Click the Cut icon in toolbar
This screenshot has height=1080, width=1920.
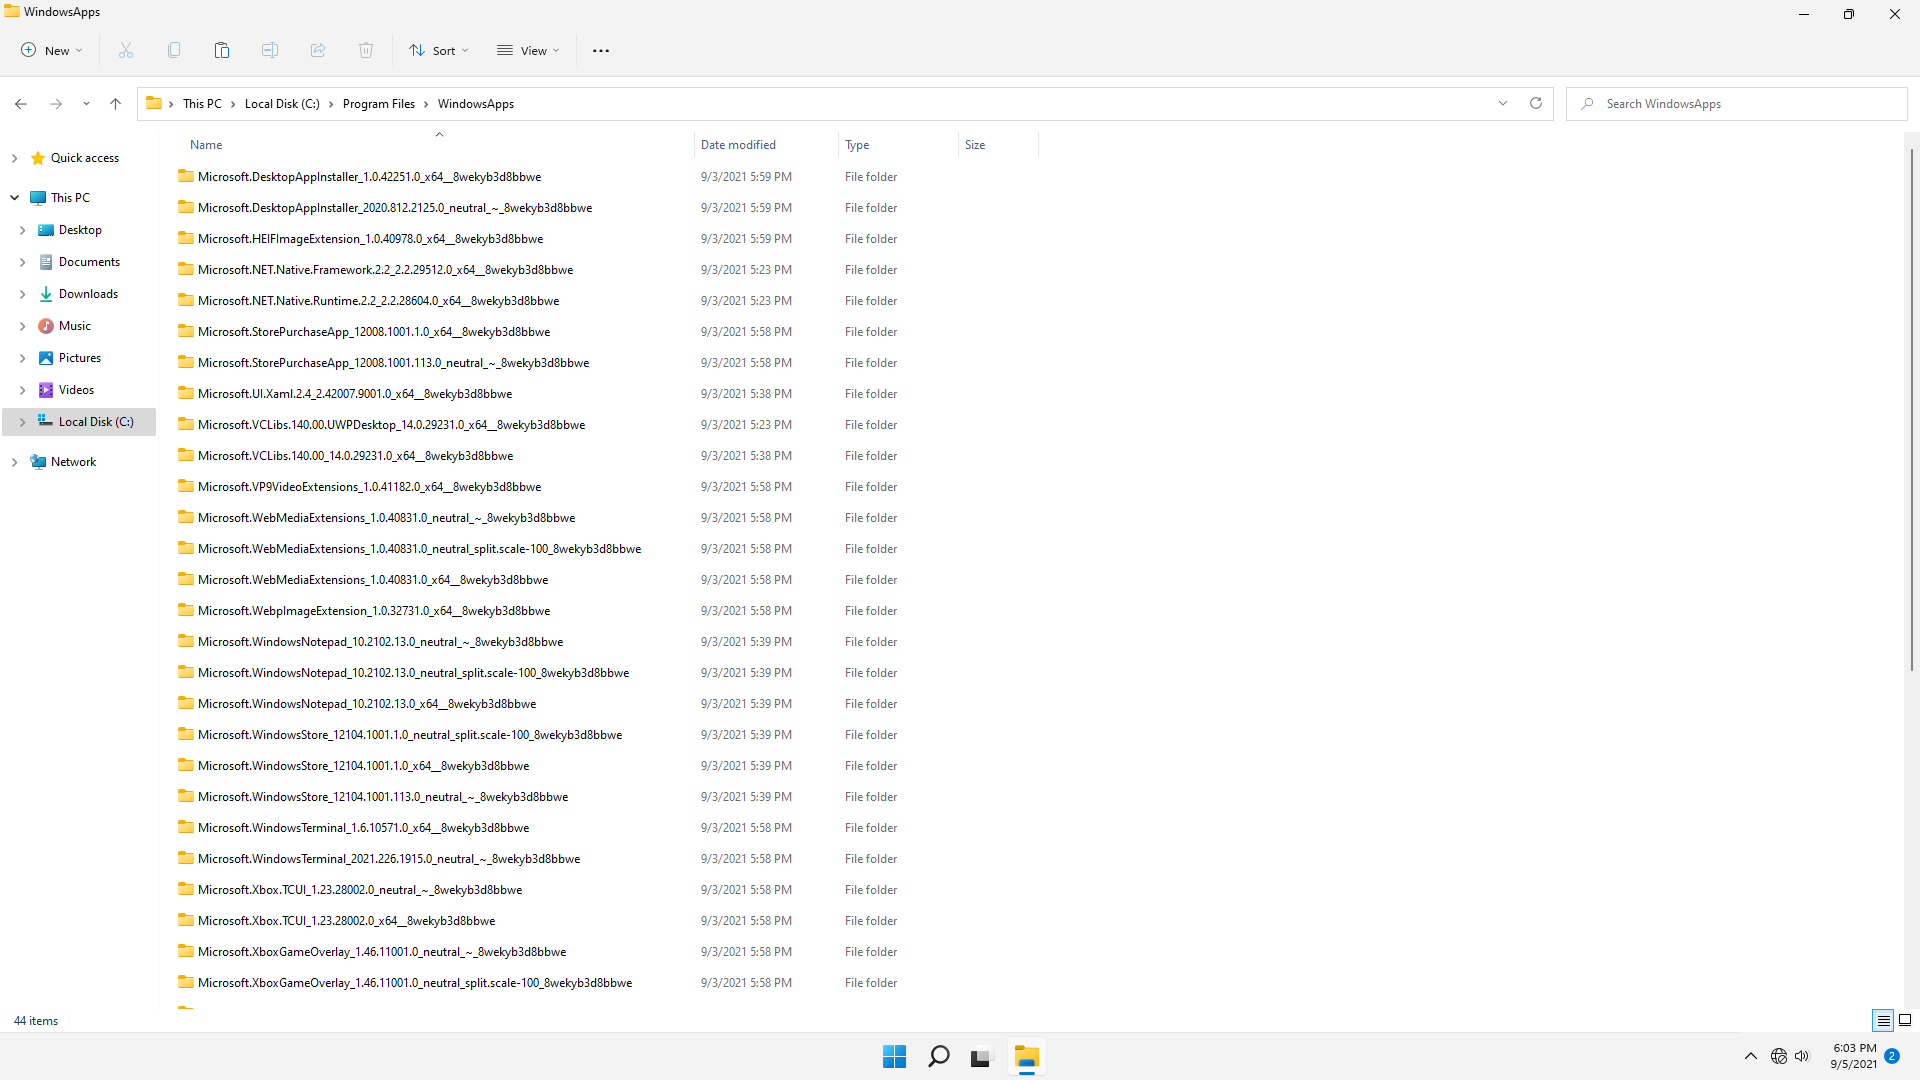click(x=126, y=50)
